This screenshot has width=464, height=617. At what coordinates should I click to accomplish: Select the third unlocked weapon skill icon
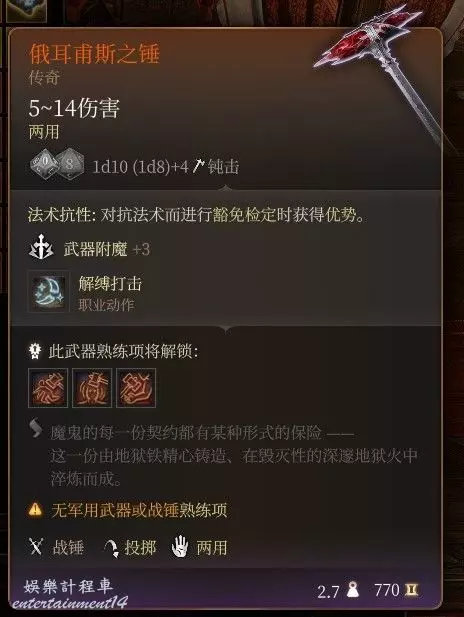point(136,388)
